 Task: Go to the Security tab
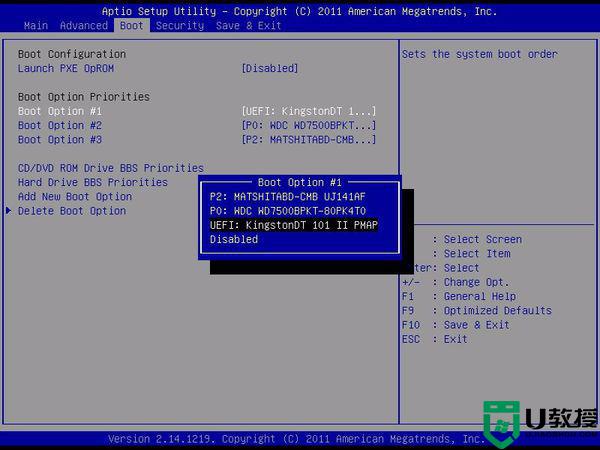(180, 26)
